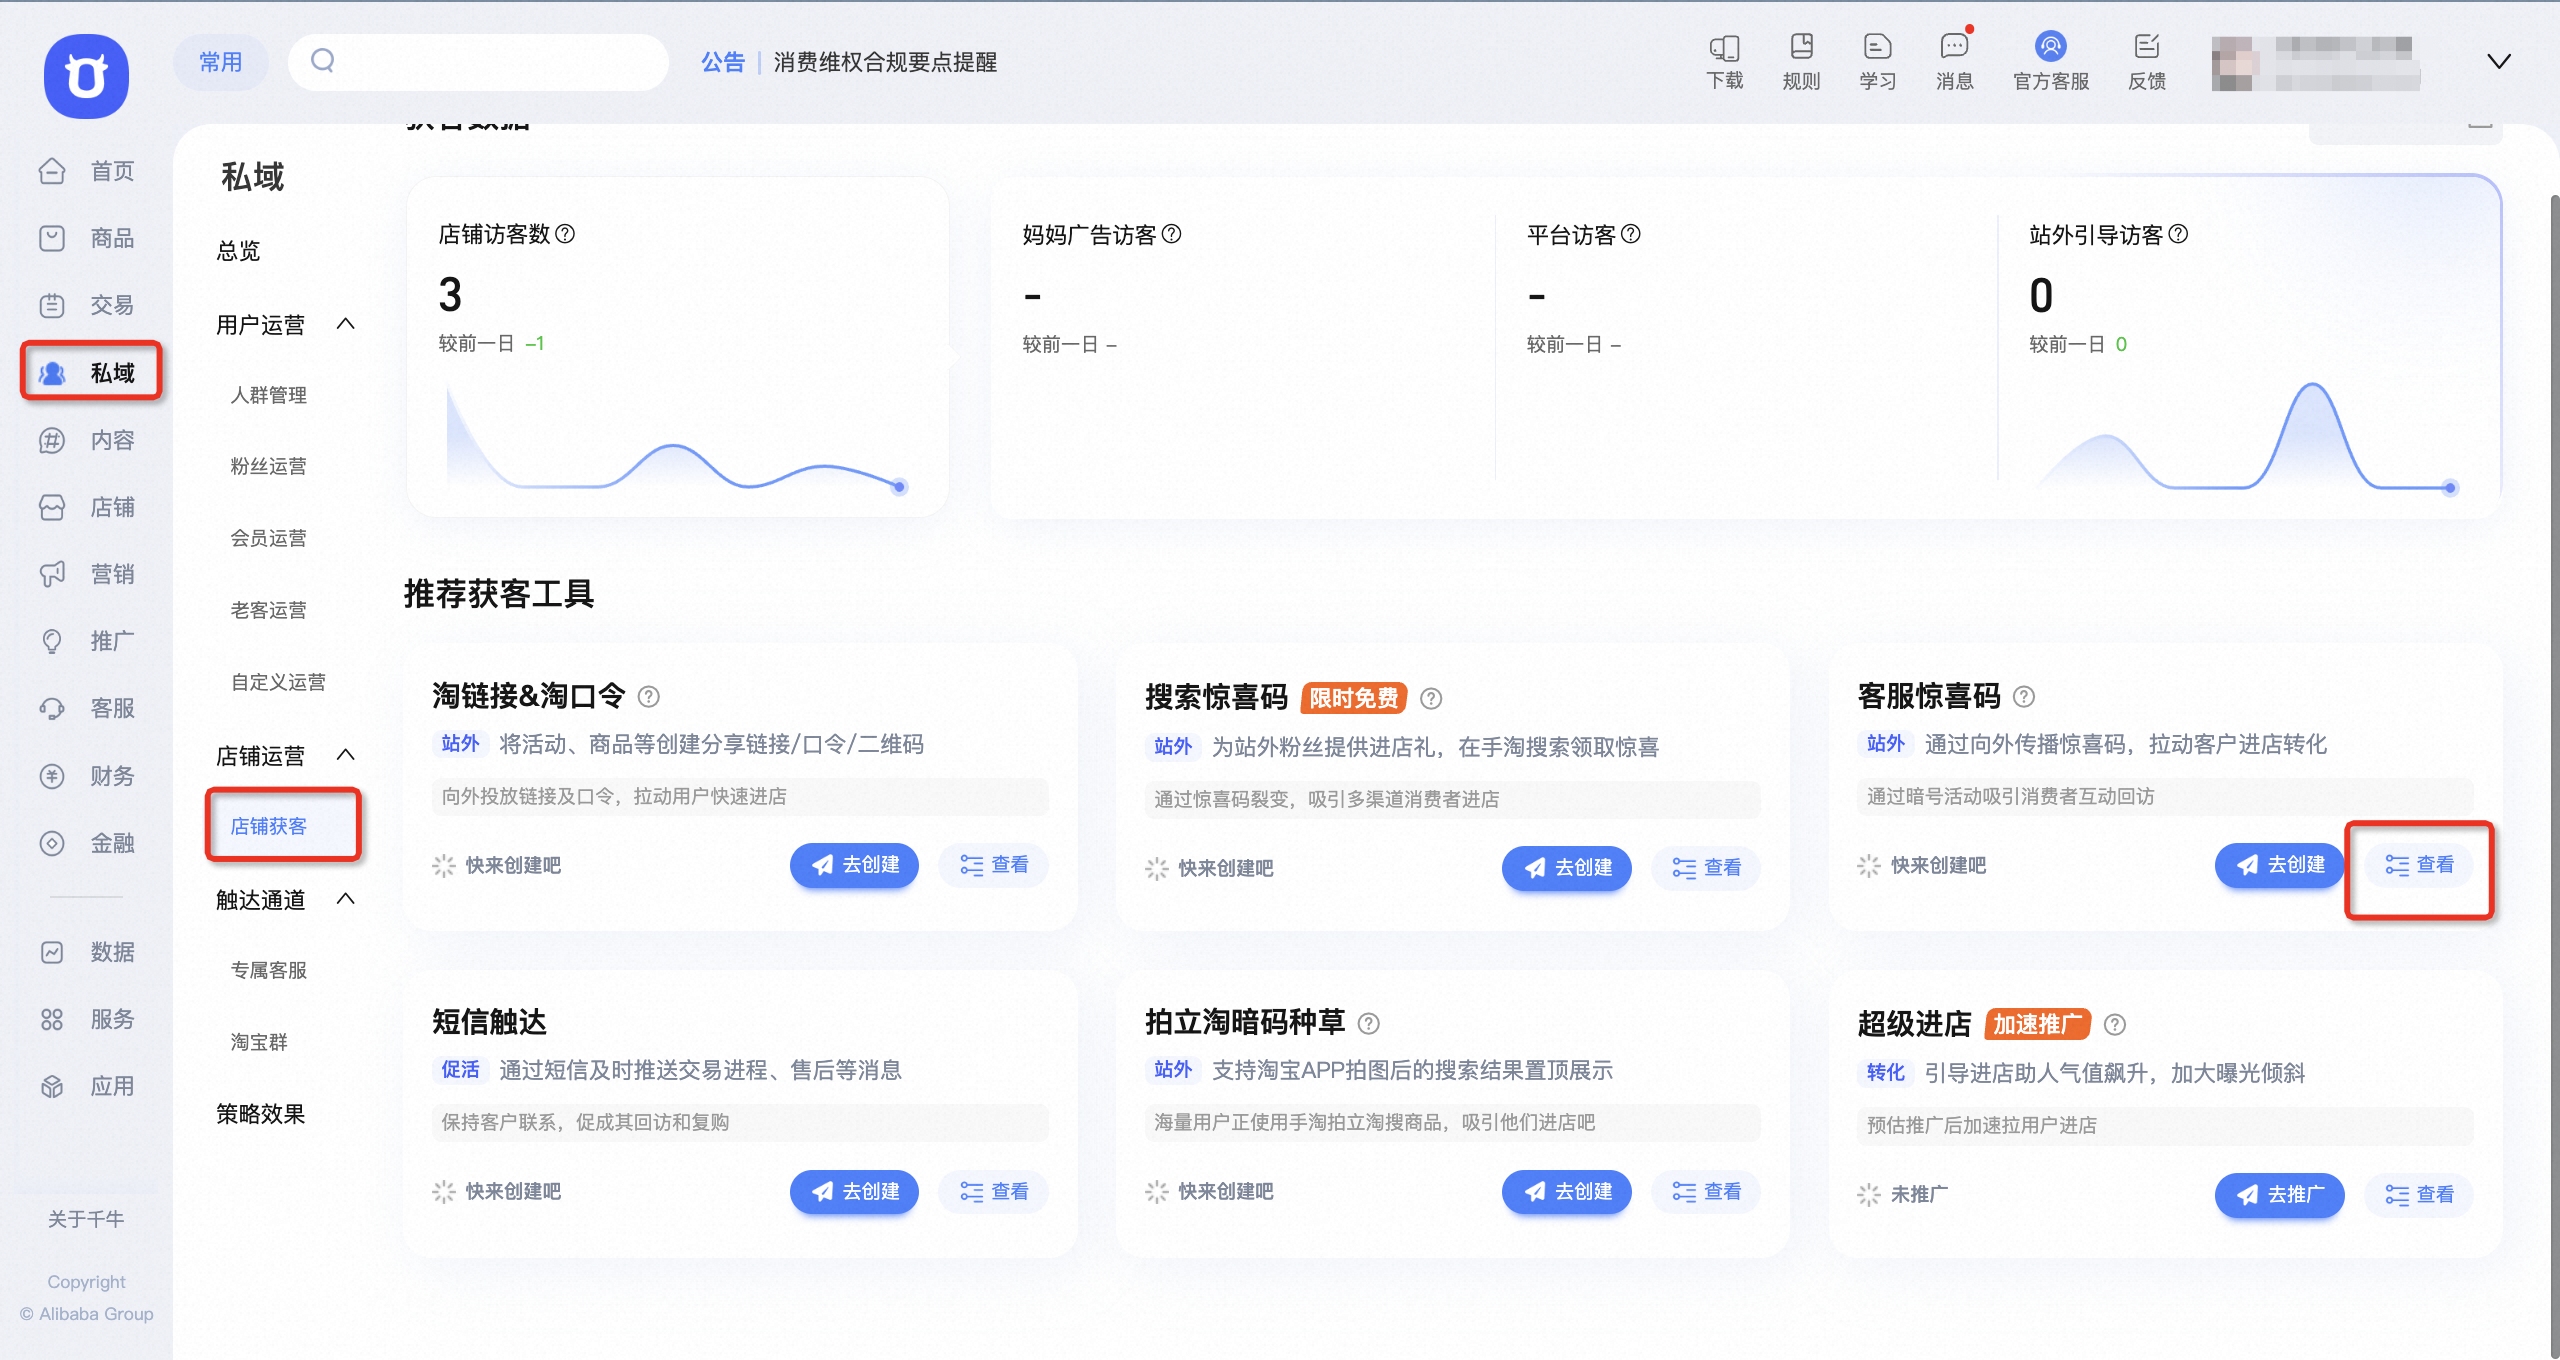Open 交易 transactions in sidebar

[x=87, y=305]
